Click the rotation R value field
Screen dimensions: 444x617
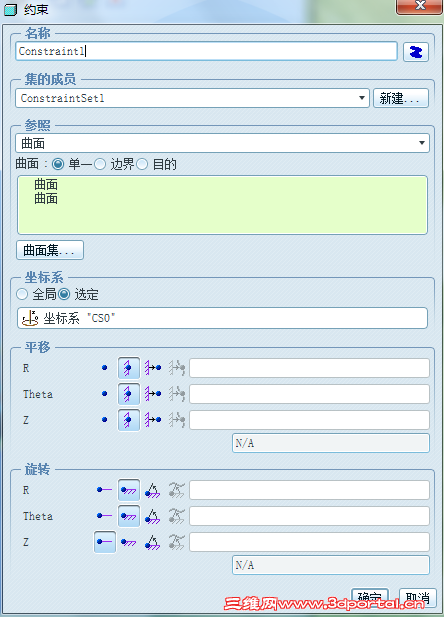309,490
